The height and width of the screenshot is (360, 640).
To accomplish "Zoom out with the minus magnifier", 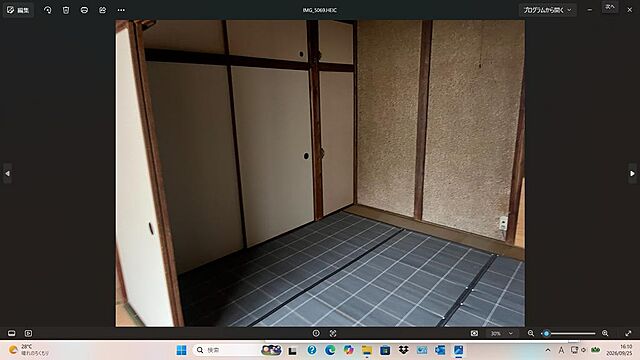I will pyautogui.click(x=531, y=333).
